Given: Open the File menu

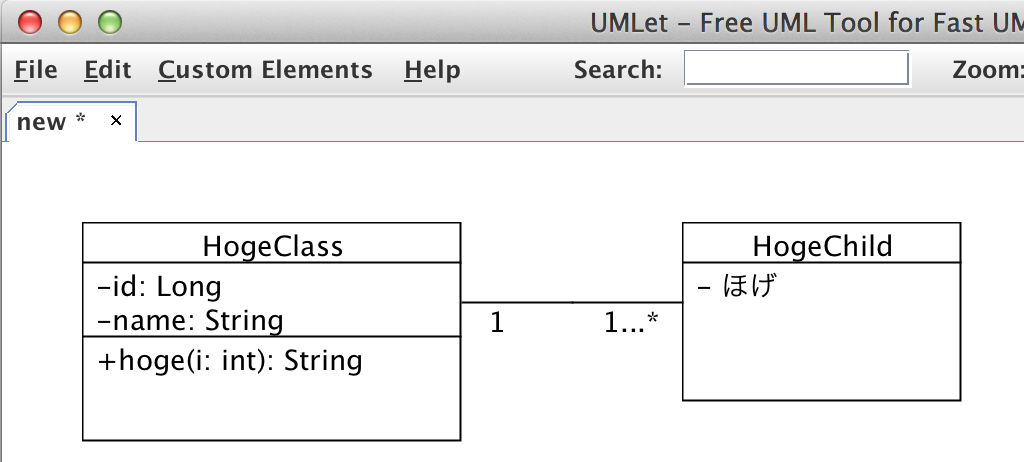Looking at the screenshot, I should pyautogui.click(x=36, y=70).
